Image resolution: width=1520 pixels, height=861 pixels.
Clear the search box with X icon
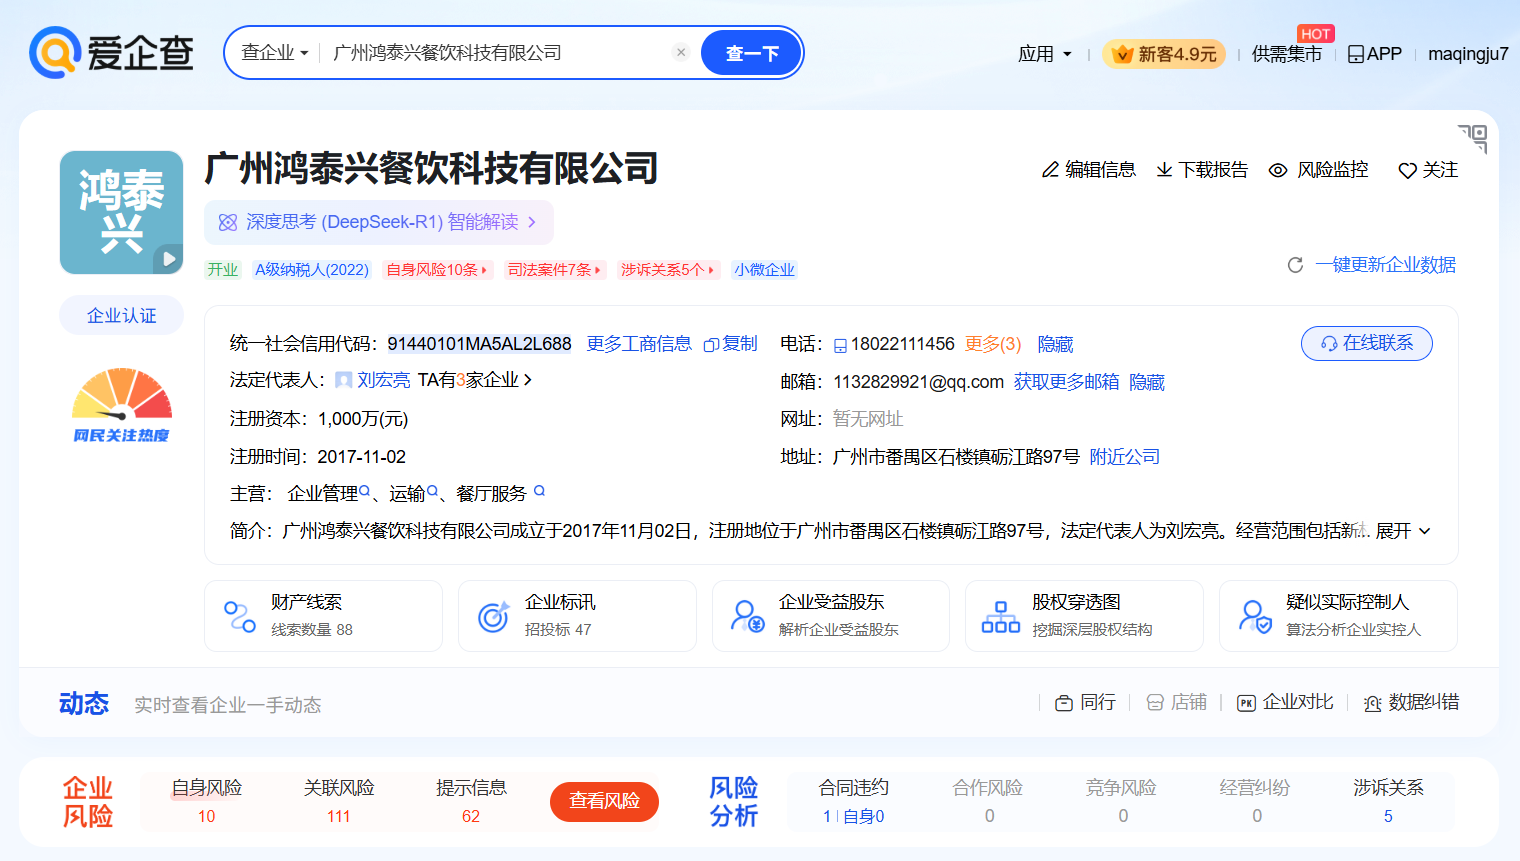coord(681,53)
